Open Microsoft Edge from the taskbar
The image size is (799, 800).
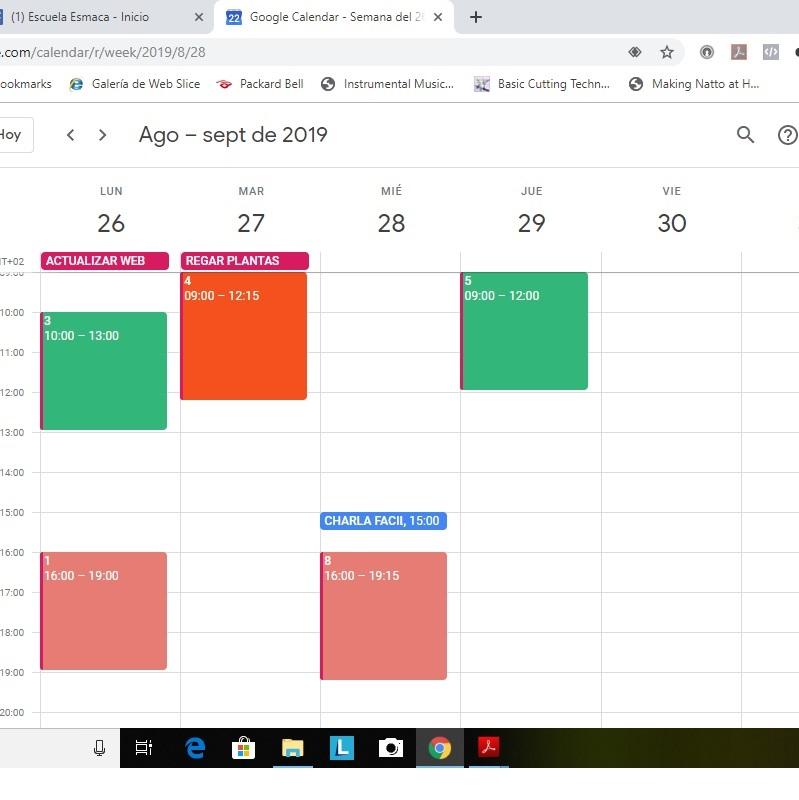[x=195, y=748]
